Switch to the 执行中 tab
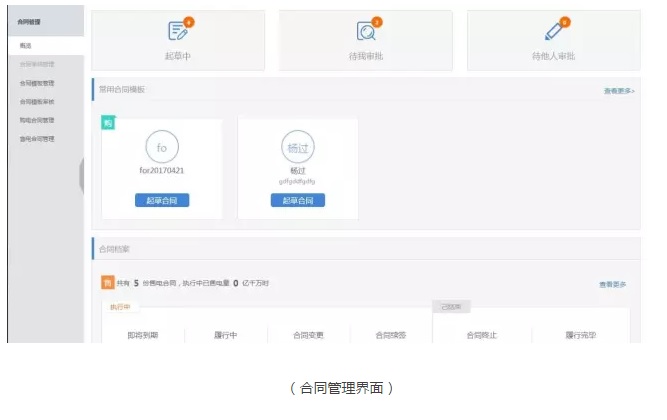This screenshot has height=420, width=667. coord(120,307)
